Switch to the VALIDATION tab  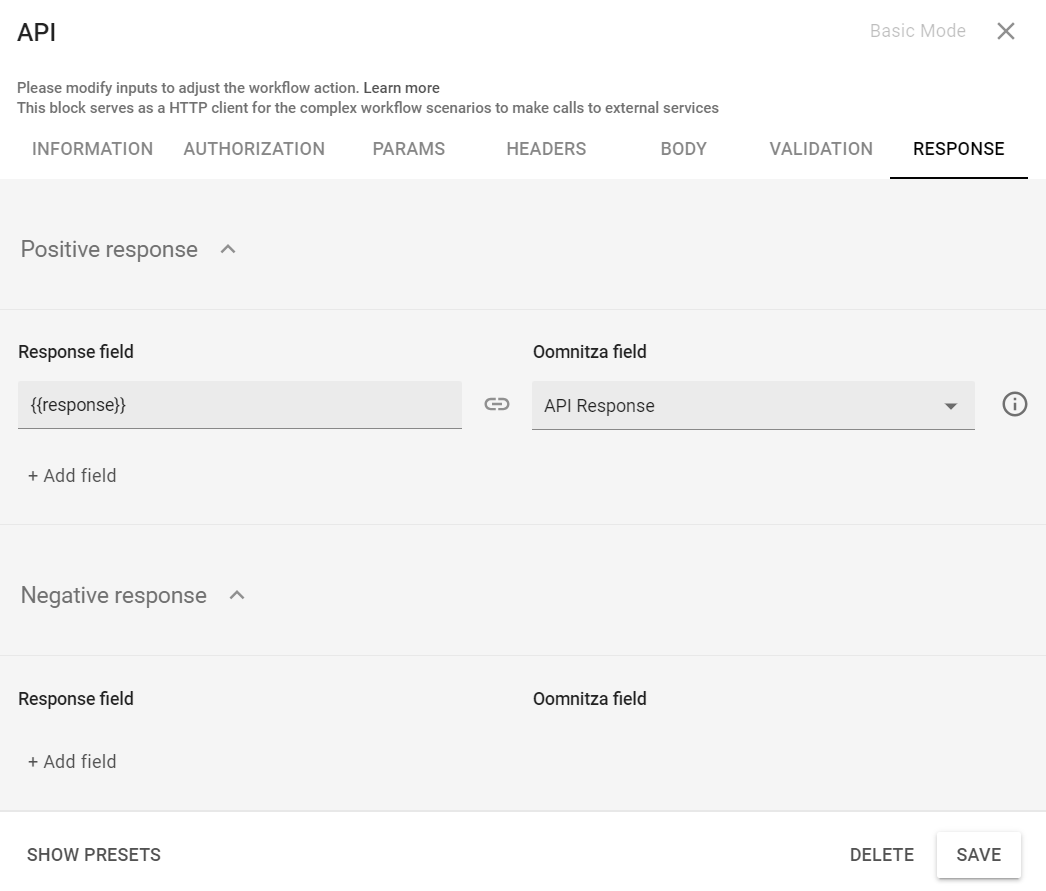(x=821, y=149)
